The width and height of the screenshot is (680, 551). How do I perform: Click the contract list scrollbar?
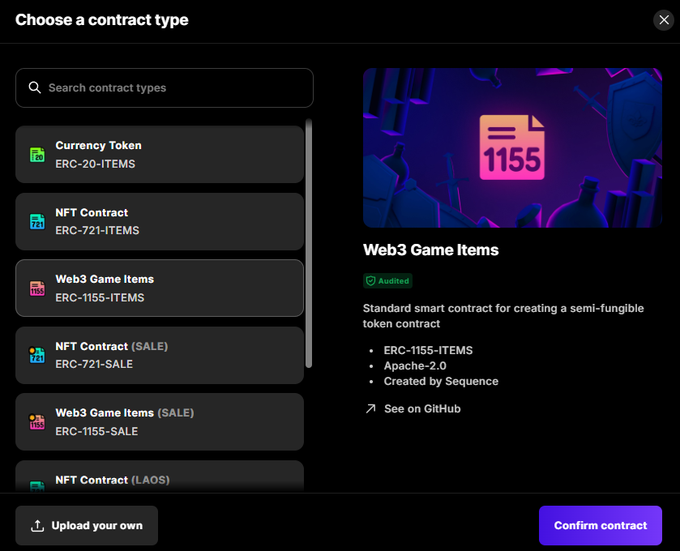(309, 244)
